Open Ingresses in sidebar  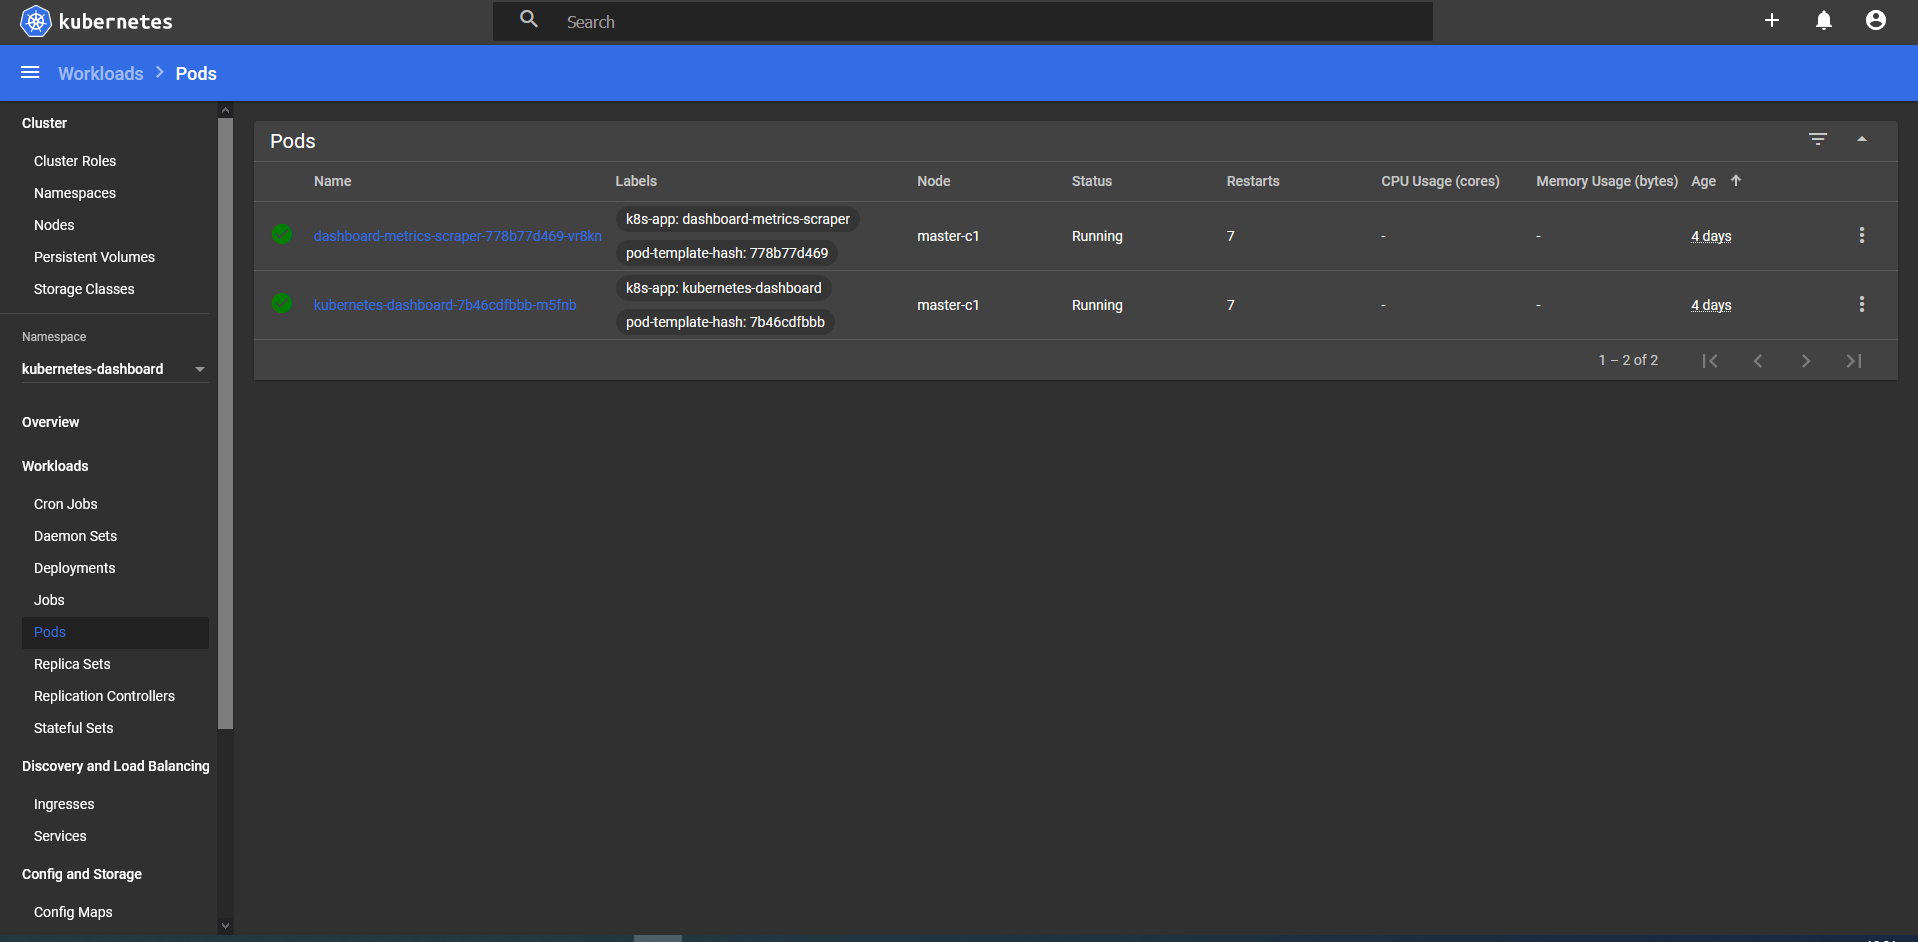pyautogui.click(x=64, y=804)
